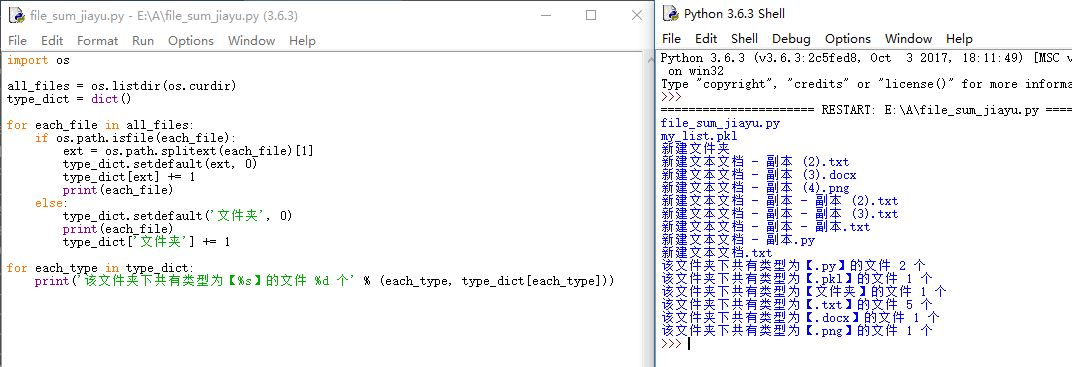Open Options menu in editor window

[191, 40]
